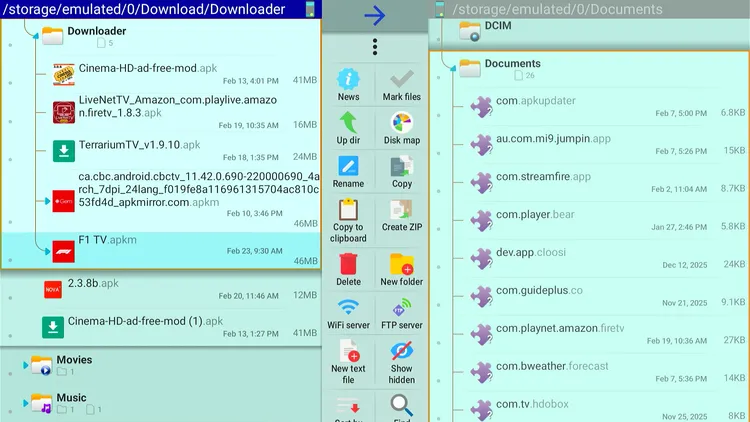
Task: Open the DCIM folder
Action: pos(589,31)
